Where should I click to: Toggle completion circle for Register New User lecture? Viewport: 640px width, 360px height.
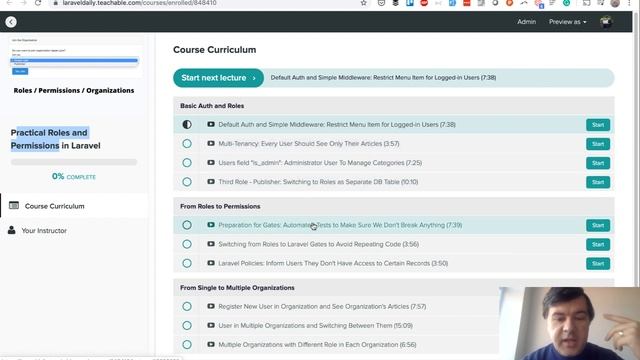(187, 307)
